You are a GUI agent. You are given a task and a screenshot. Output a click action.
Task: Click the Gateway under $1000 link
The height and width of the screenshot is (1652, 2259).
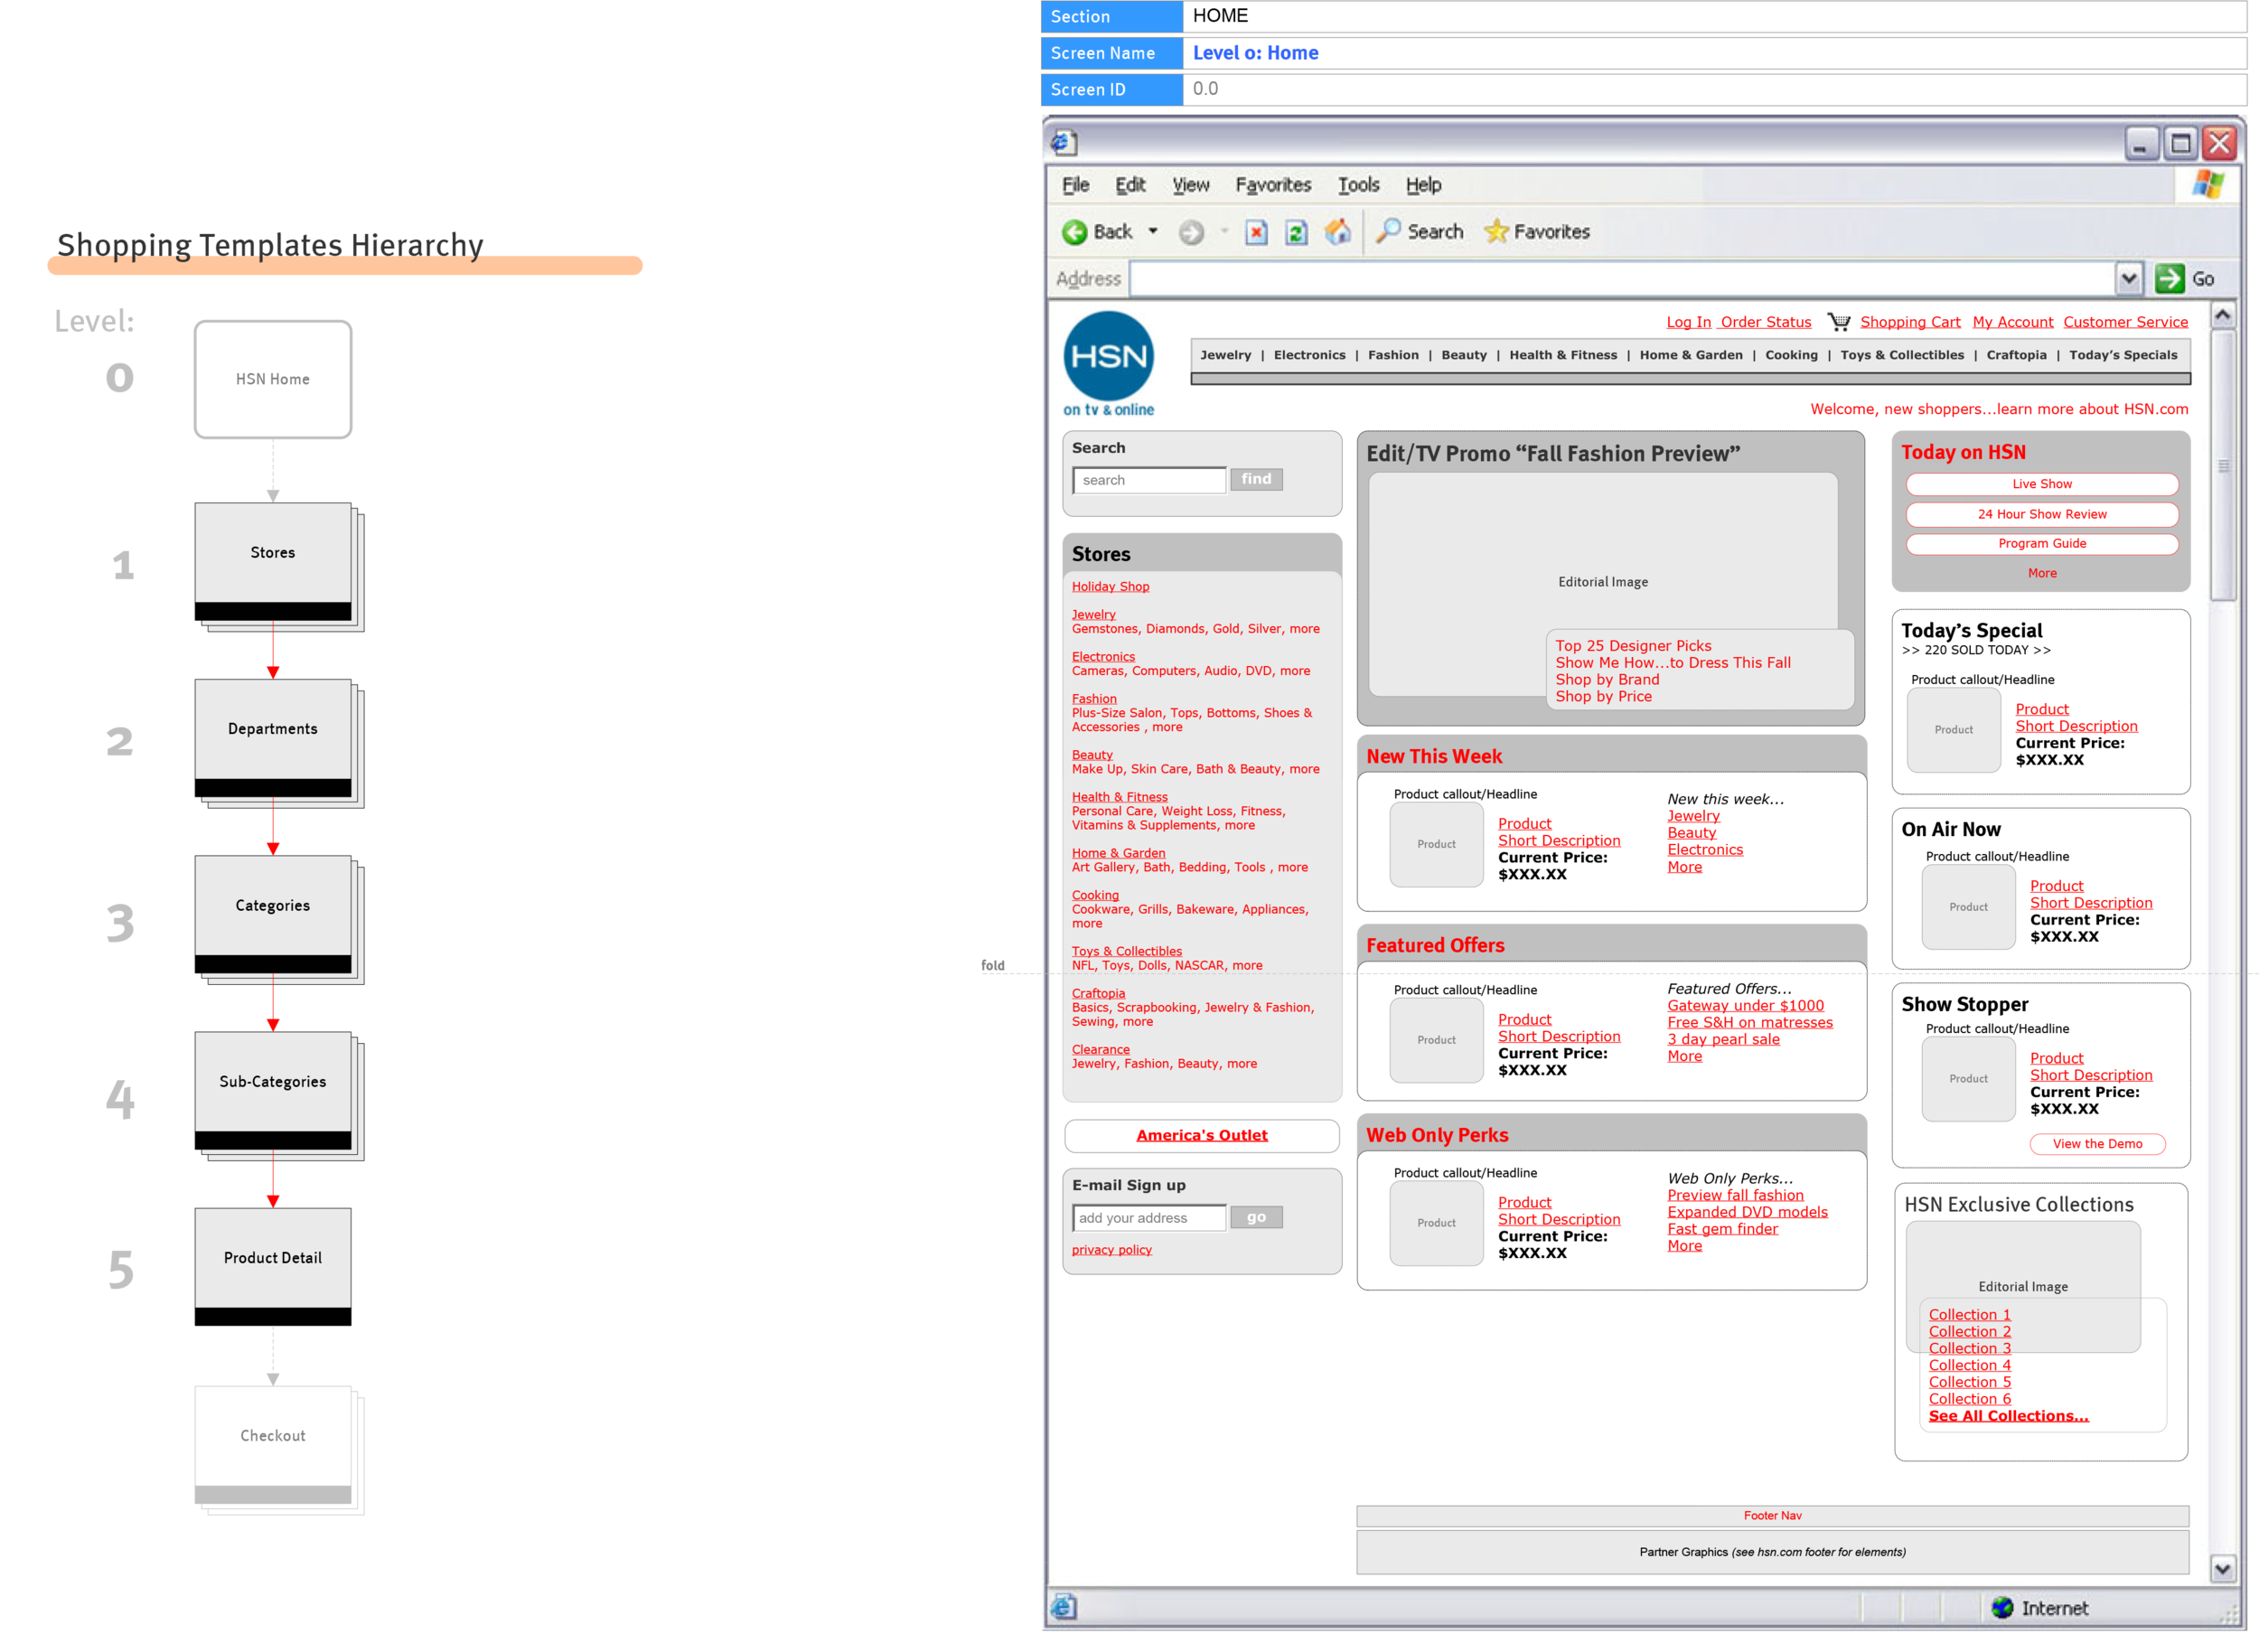[1745, 1006]
